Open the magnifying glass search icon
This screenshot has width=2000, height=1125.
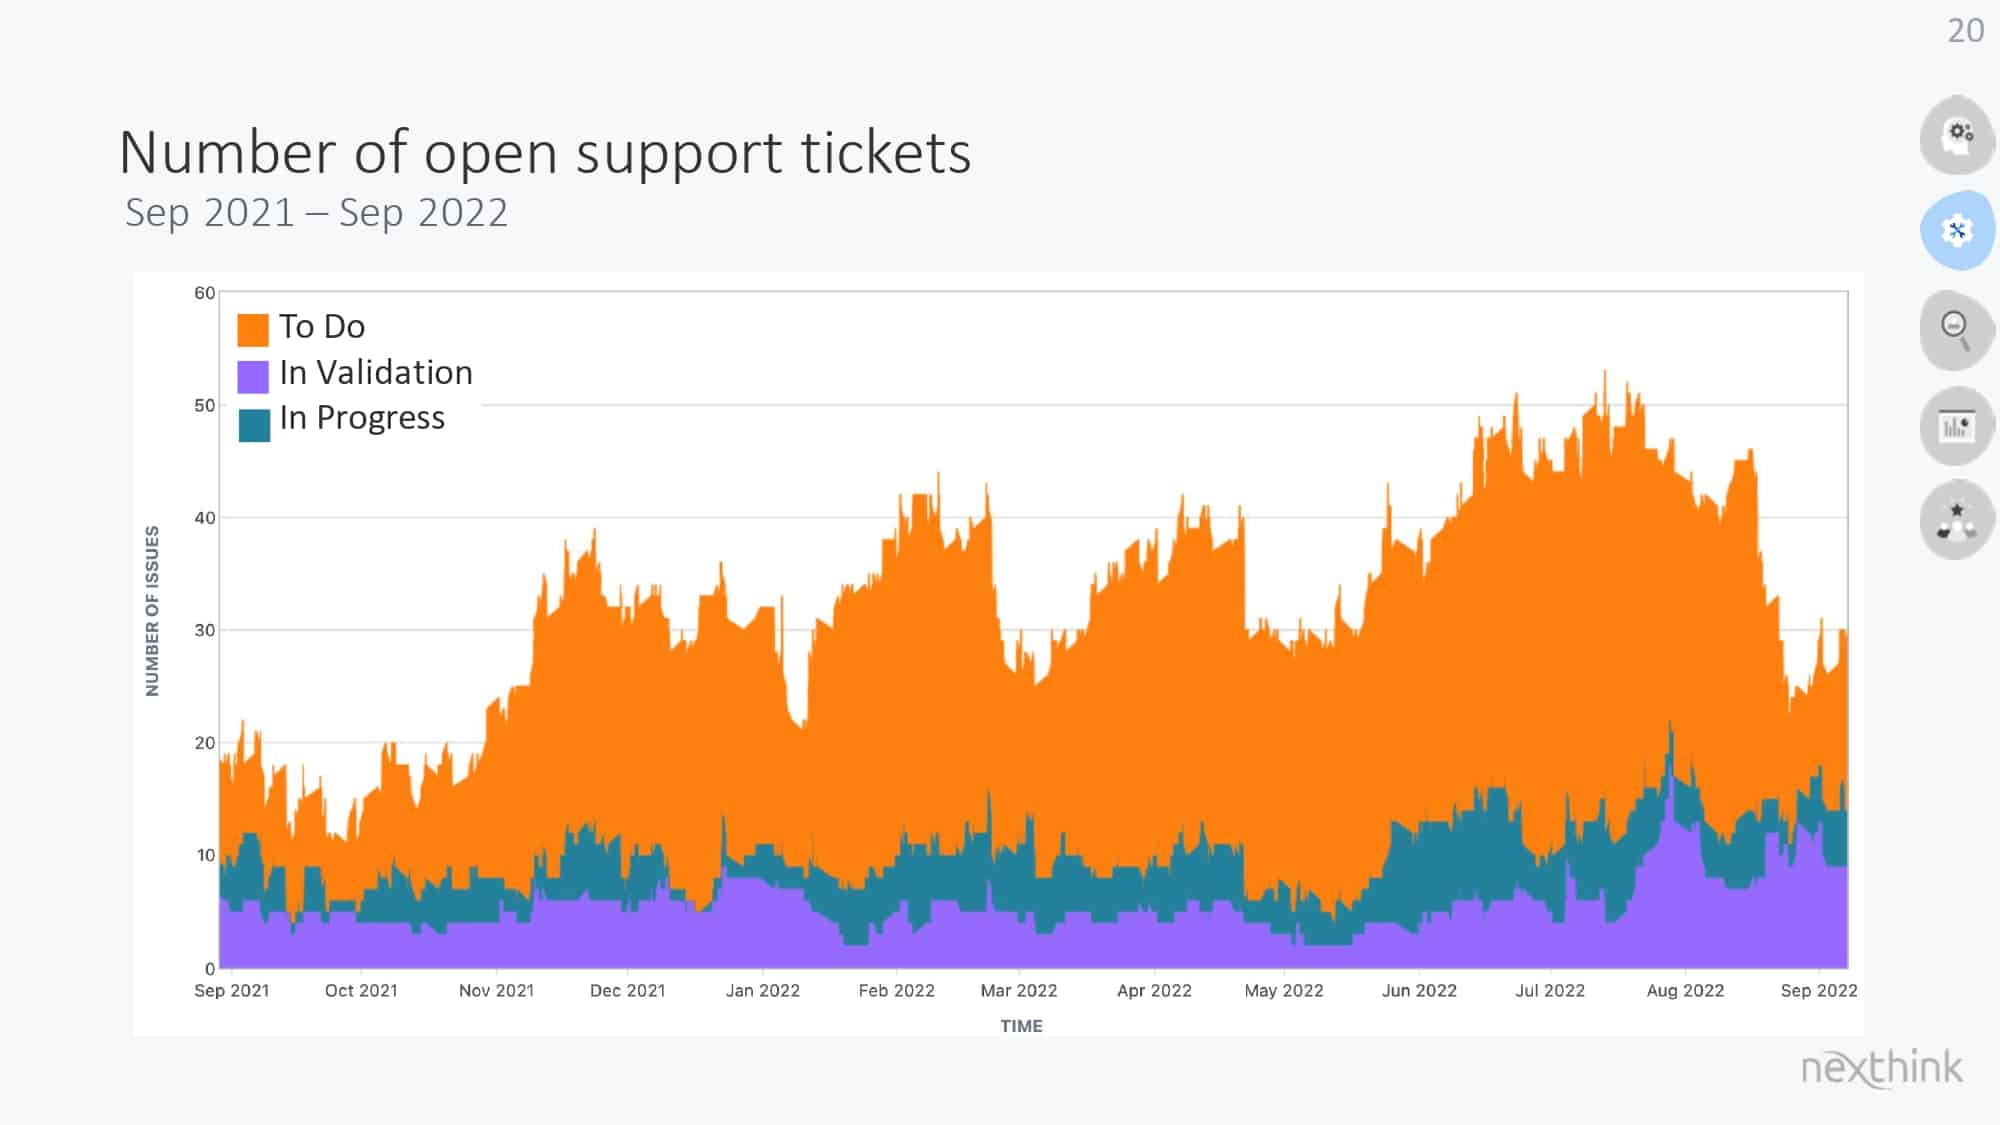click(1957, 330)
